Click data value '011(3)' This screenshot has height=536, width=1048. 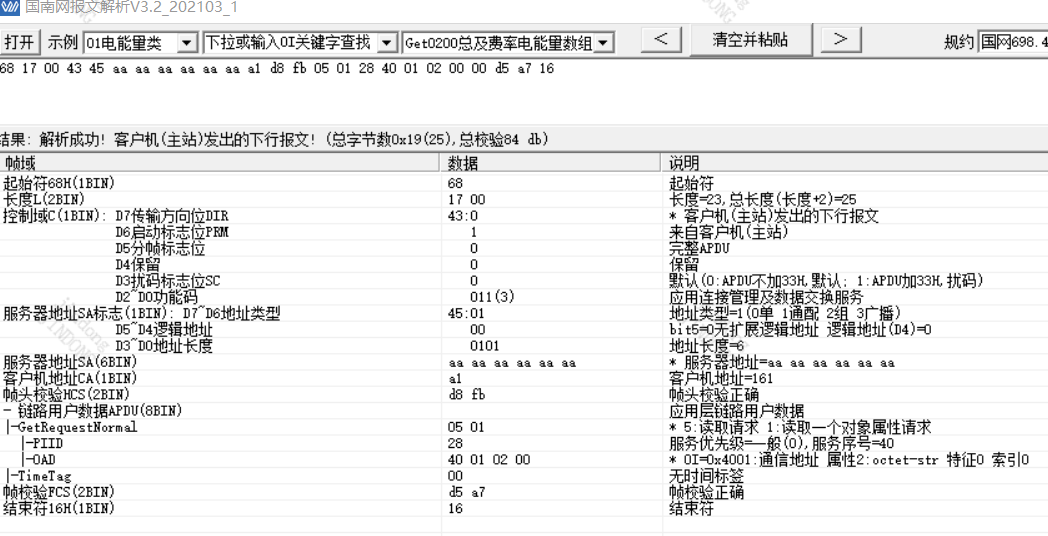[x=492, y=297]
